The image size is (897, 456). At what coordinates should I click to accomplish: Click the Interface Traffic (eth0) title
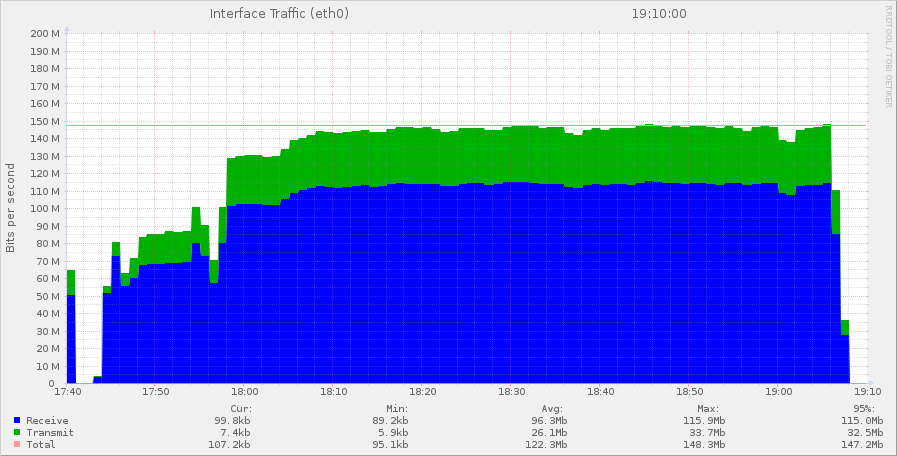click(279, 14)
